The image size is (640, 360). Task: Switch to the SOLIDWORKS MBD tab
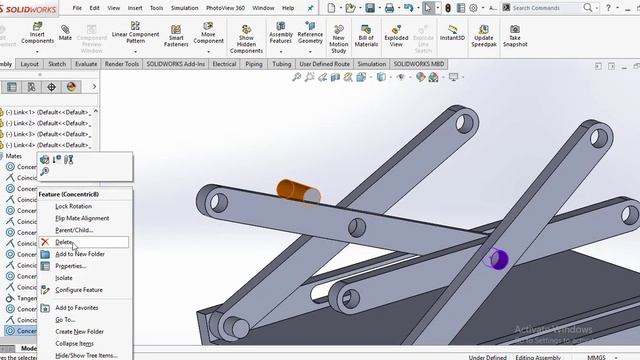419,64
